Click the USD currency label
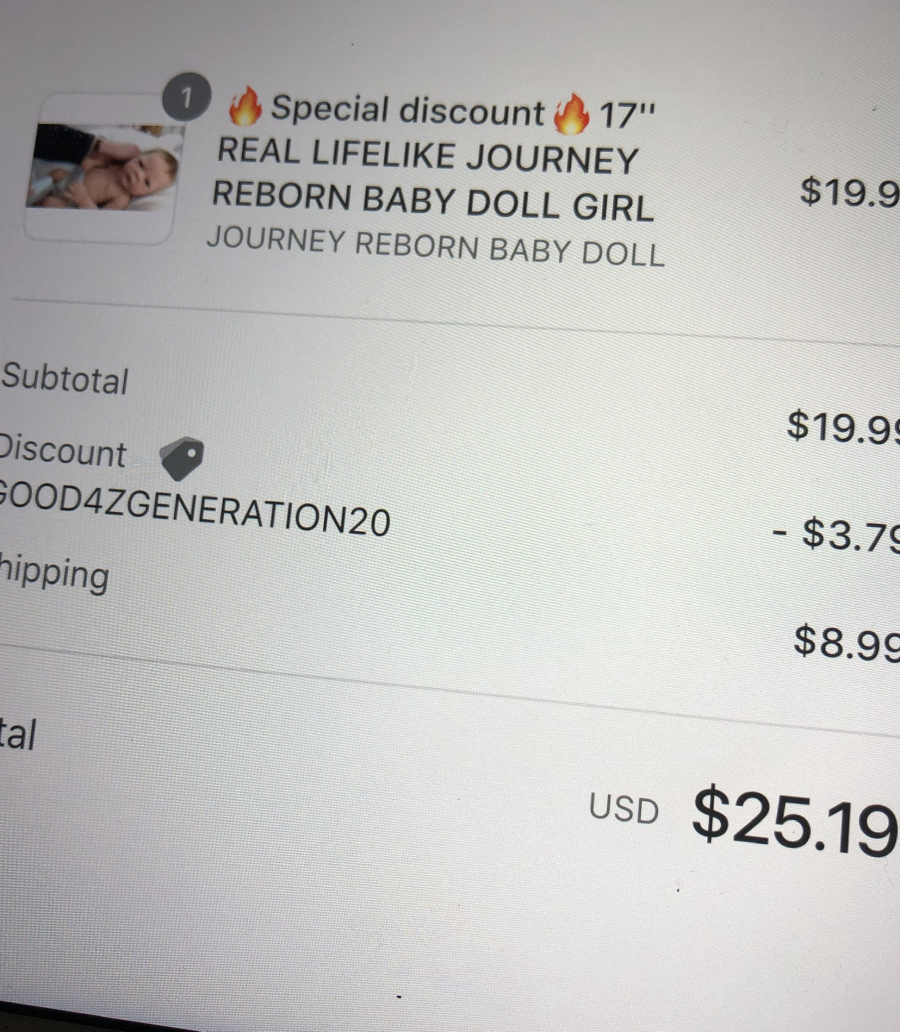This screenshot has height=1032, width=900. tap(623, 808)
